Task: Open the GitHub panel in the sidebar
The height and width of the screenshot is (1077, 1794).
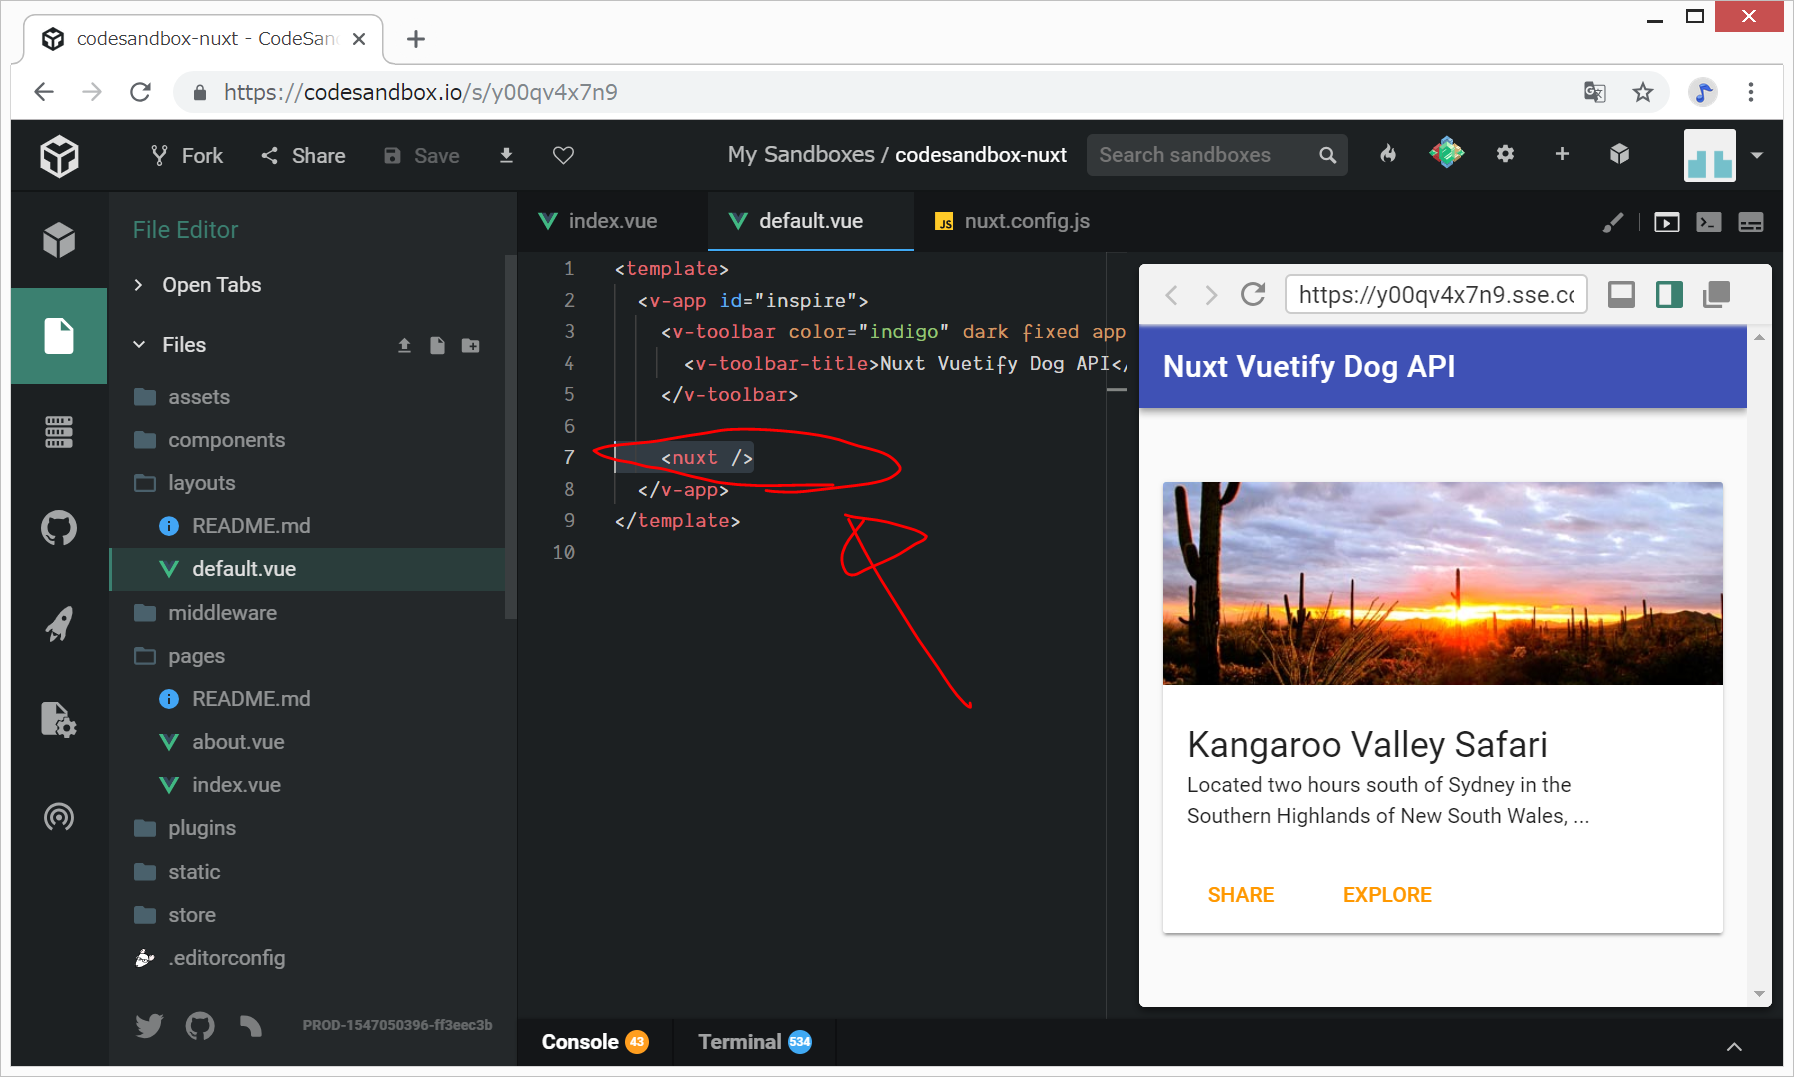Action: 59,527
